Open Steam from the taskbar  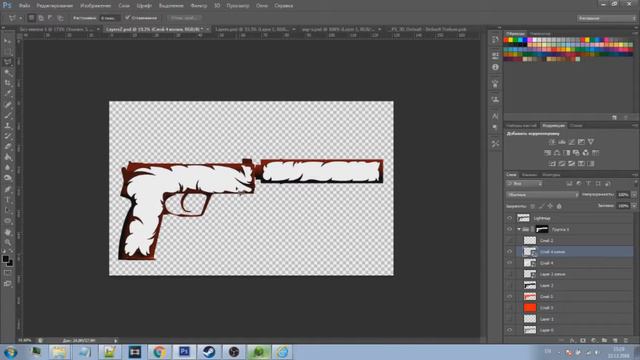pos(209,352)
